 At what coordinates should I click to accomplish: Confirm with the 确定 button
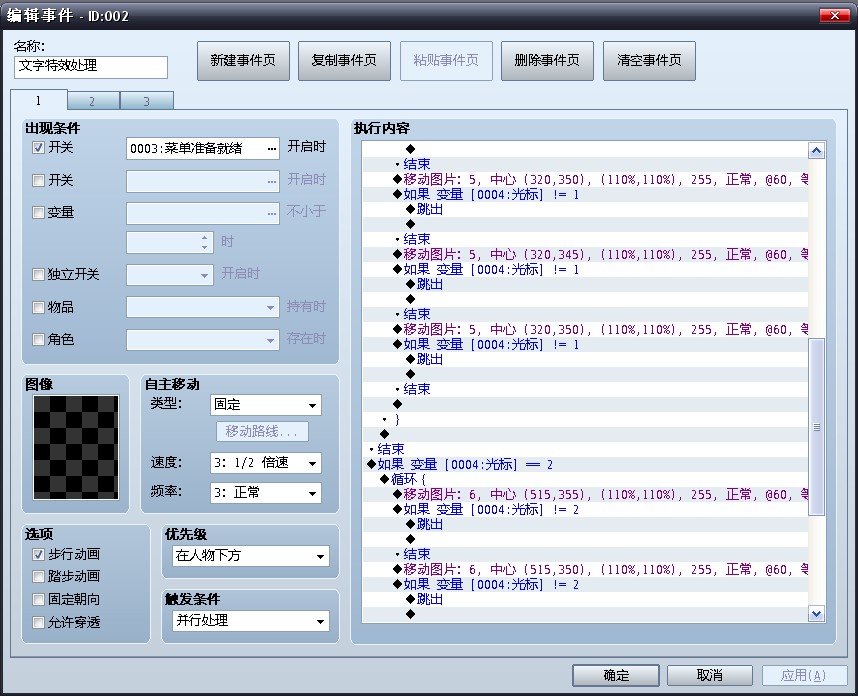click(x=616, y=676)
